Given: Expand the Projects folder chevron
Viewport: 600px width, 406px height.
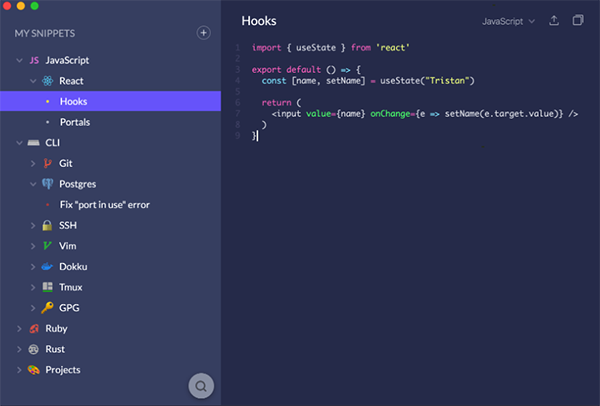Looking at the screenshot, I should click(x=19, y=370).
